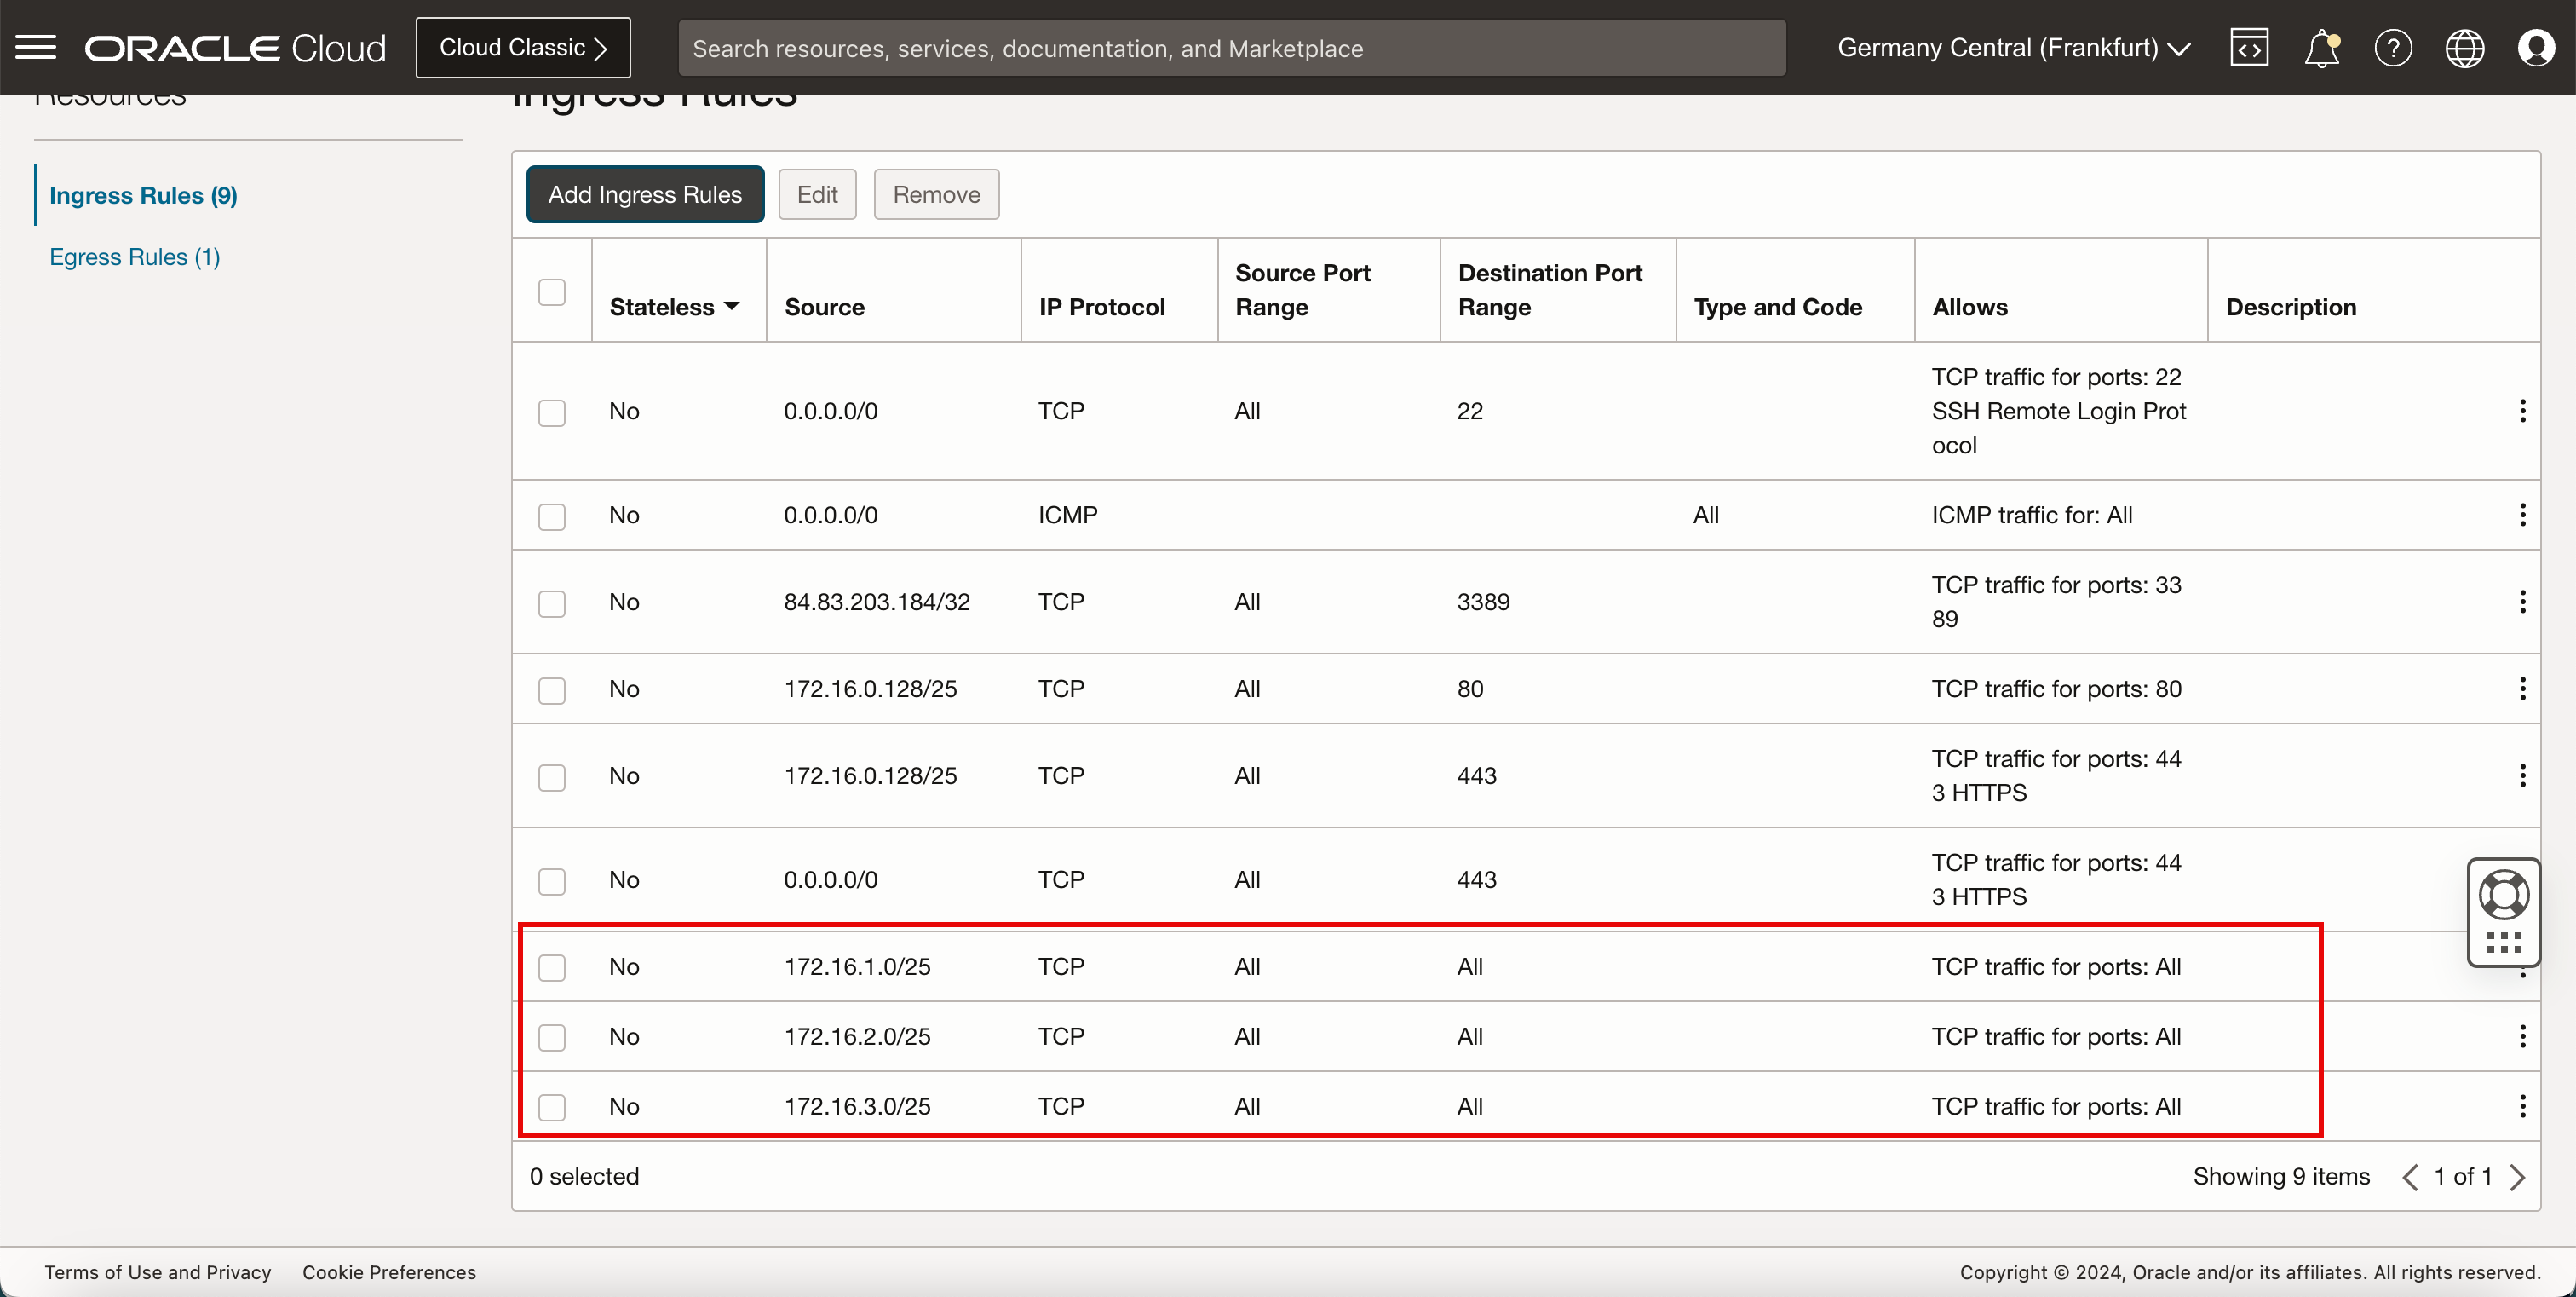Select the checkbox for 172.16.3.0/25 rule

click(x=552, y=1107)
